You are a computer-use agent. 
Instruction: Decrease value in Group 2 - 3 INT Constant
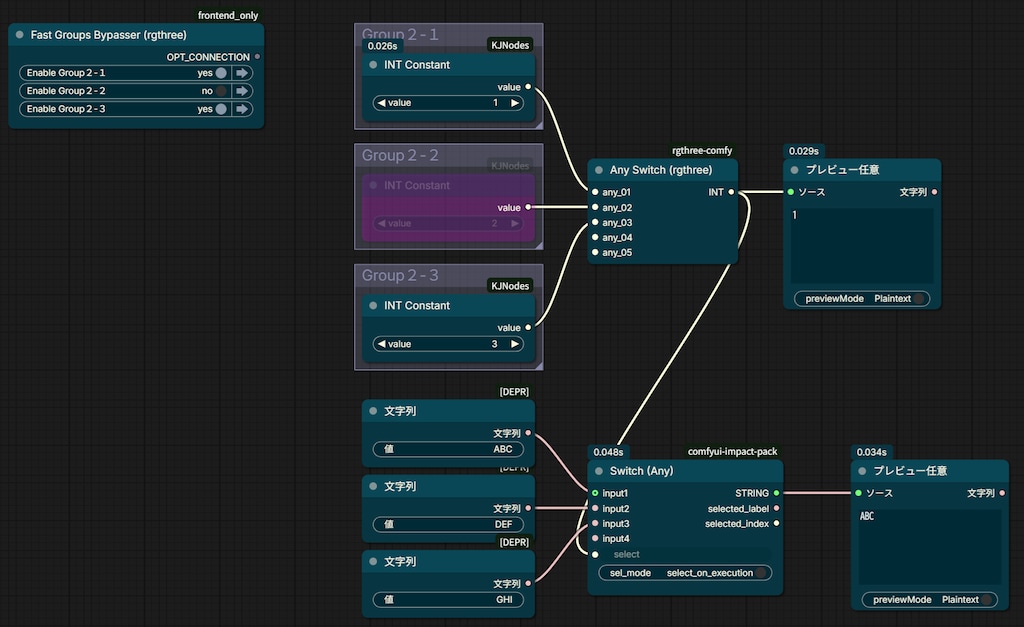coord(381,344)
